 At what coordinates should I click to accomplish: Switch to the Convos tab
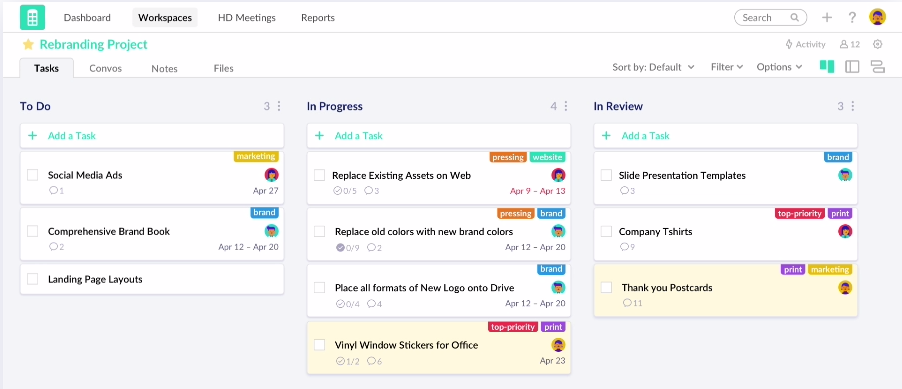point(105,68)
